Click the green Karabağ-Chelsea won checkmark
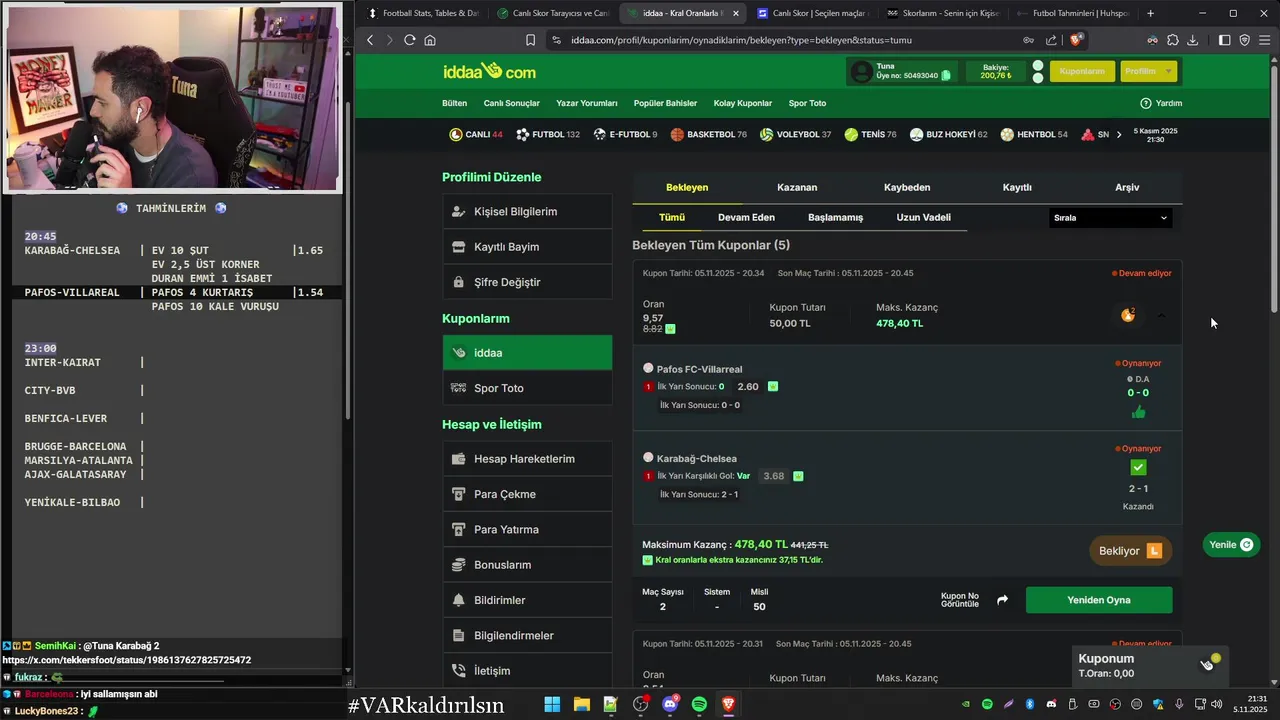This screenshot has width=1280, height=720. click(1138, 467)
